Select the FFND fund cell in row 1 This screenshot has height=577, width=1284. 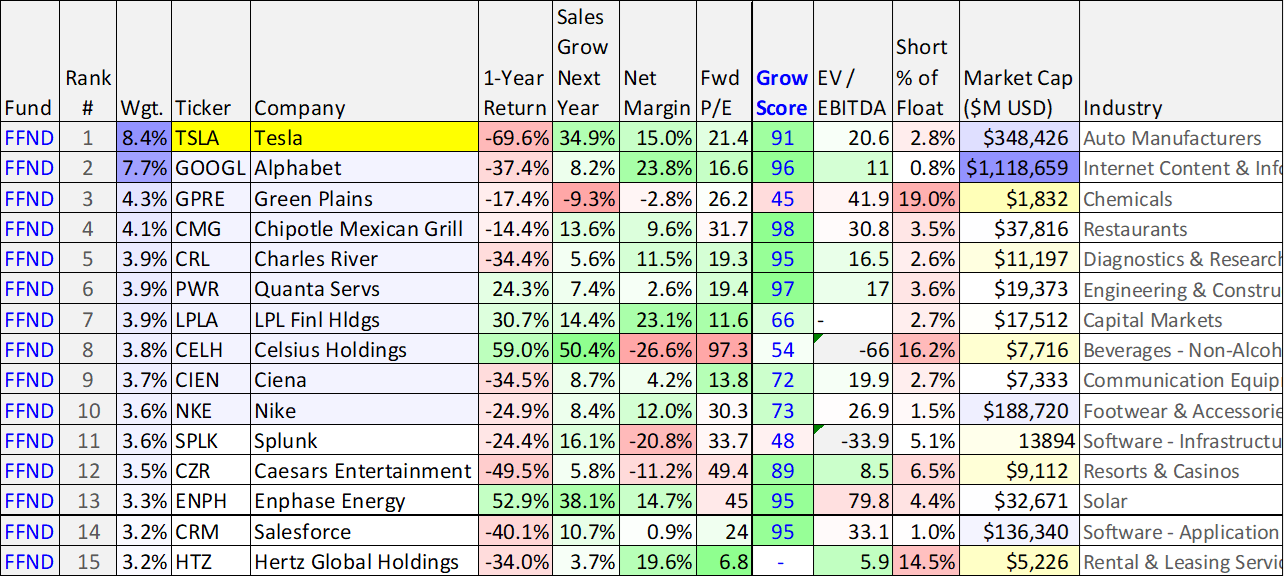pos(31,138)
